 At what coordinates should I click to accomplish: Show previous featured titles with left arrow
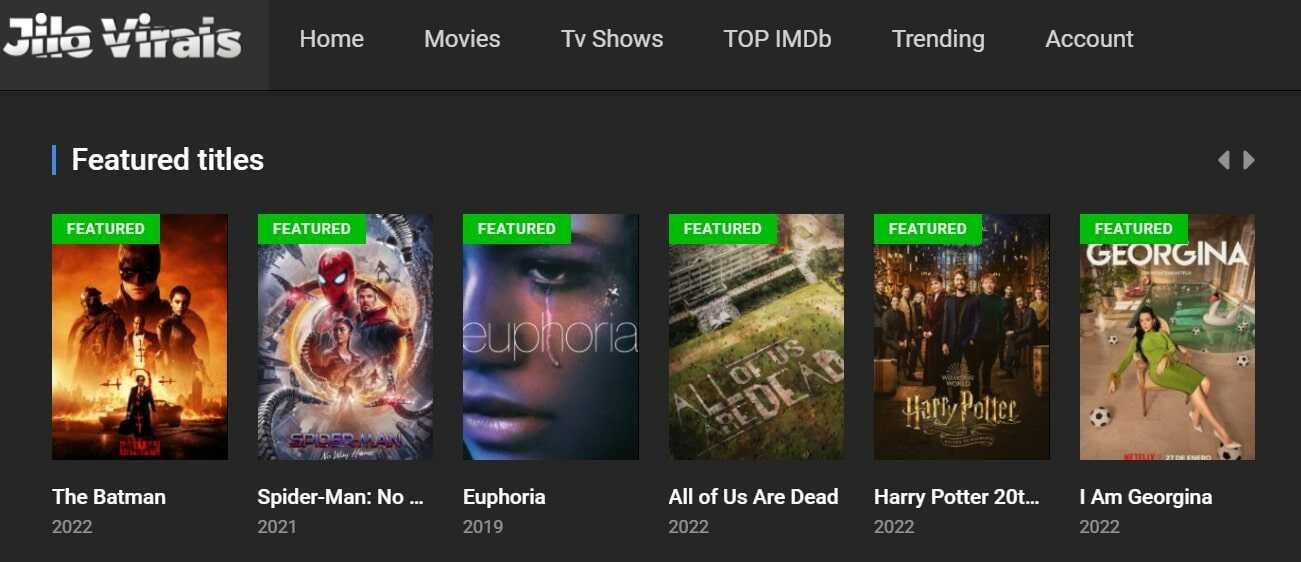click(x=1223, y=160)
